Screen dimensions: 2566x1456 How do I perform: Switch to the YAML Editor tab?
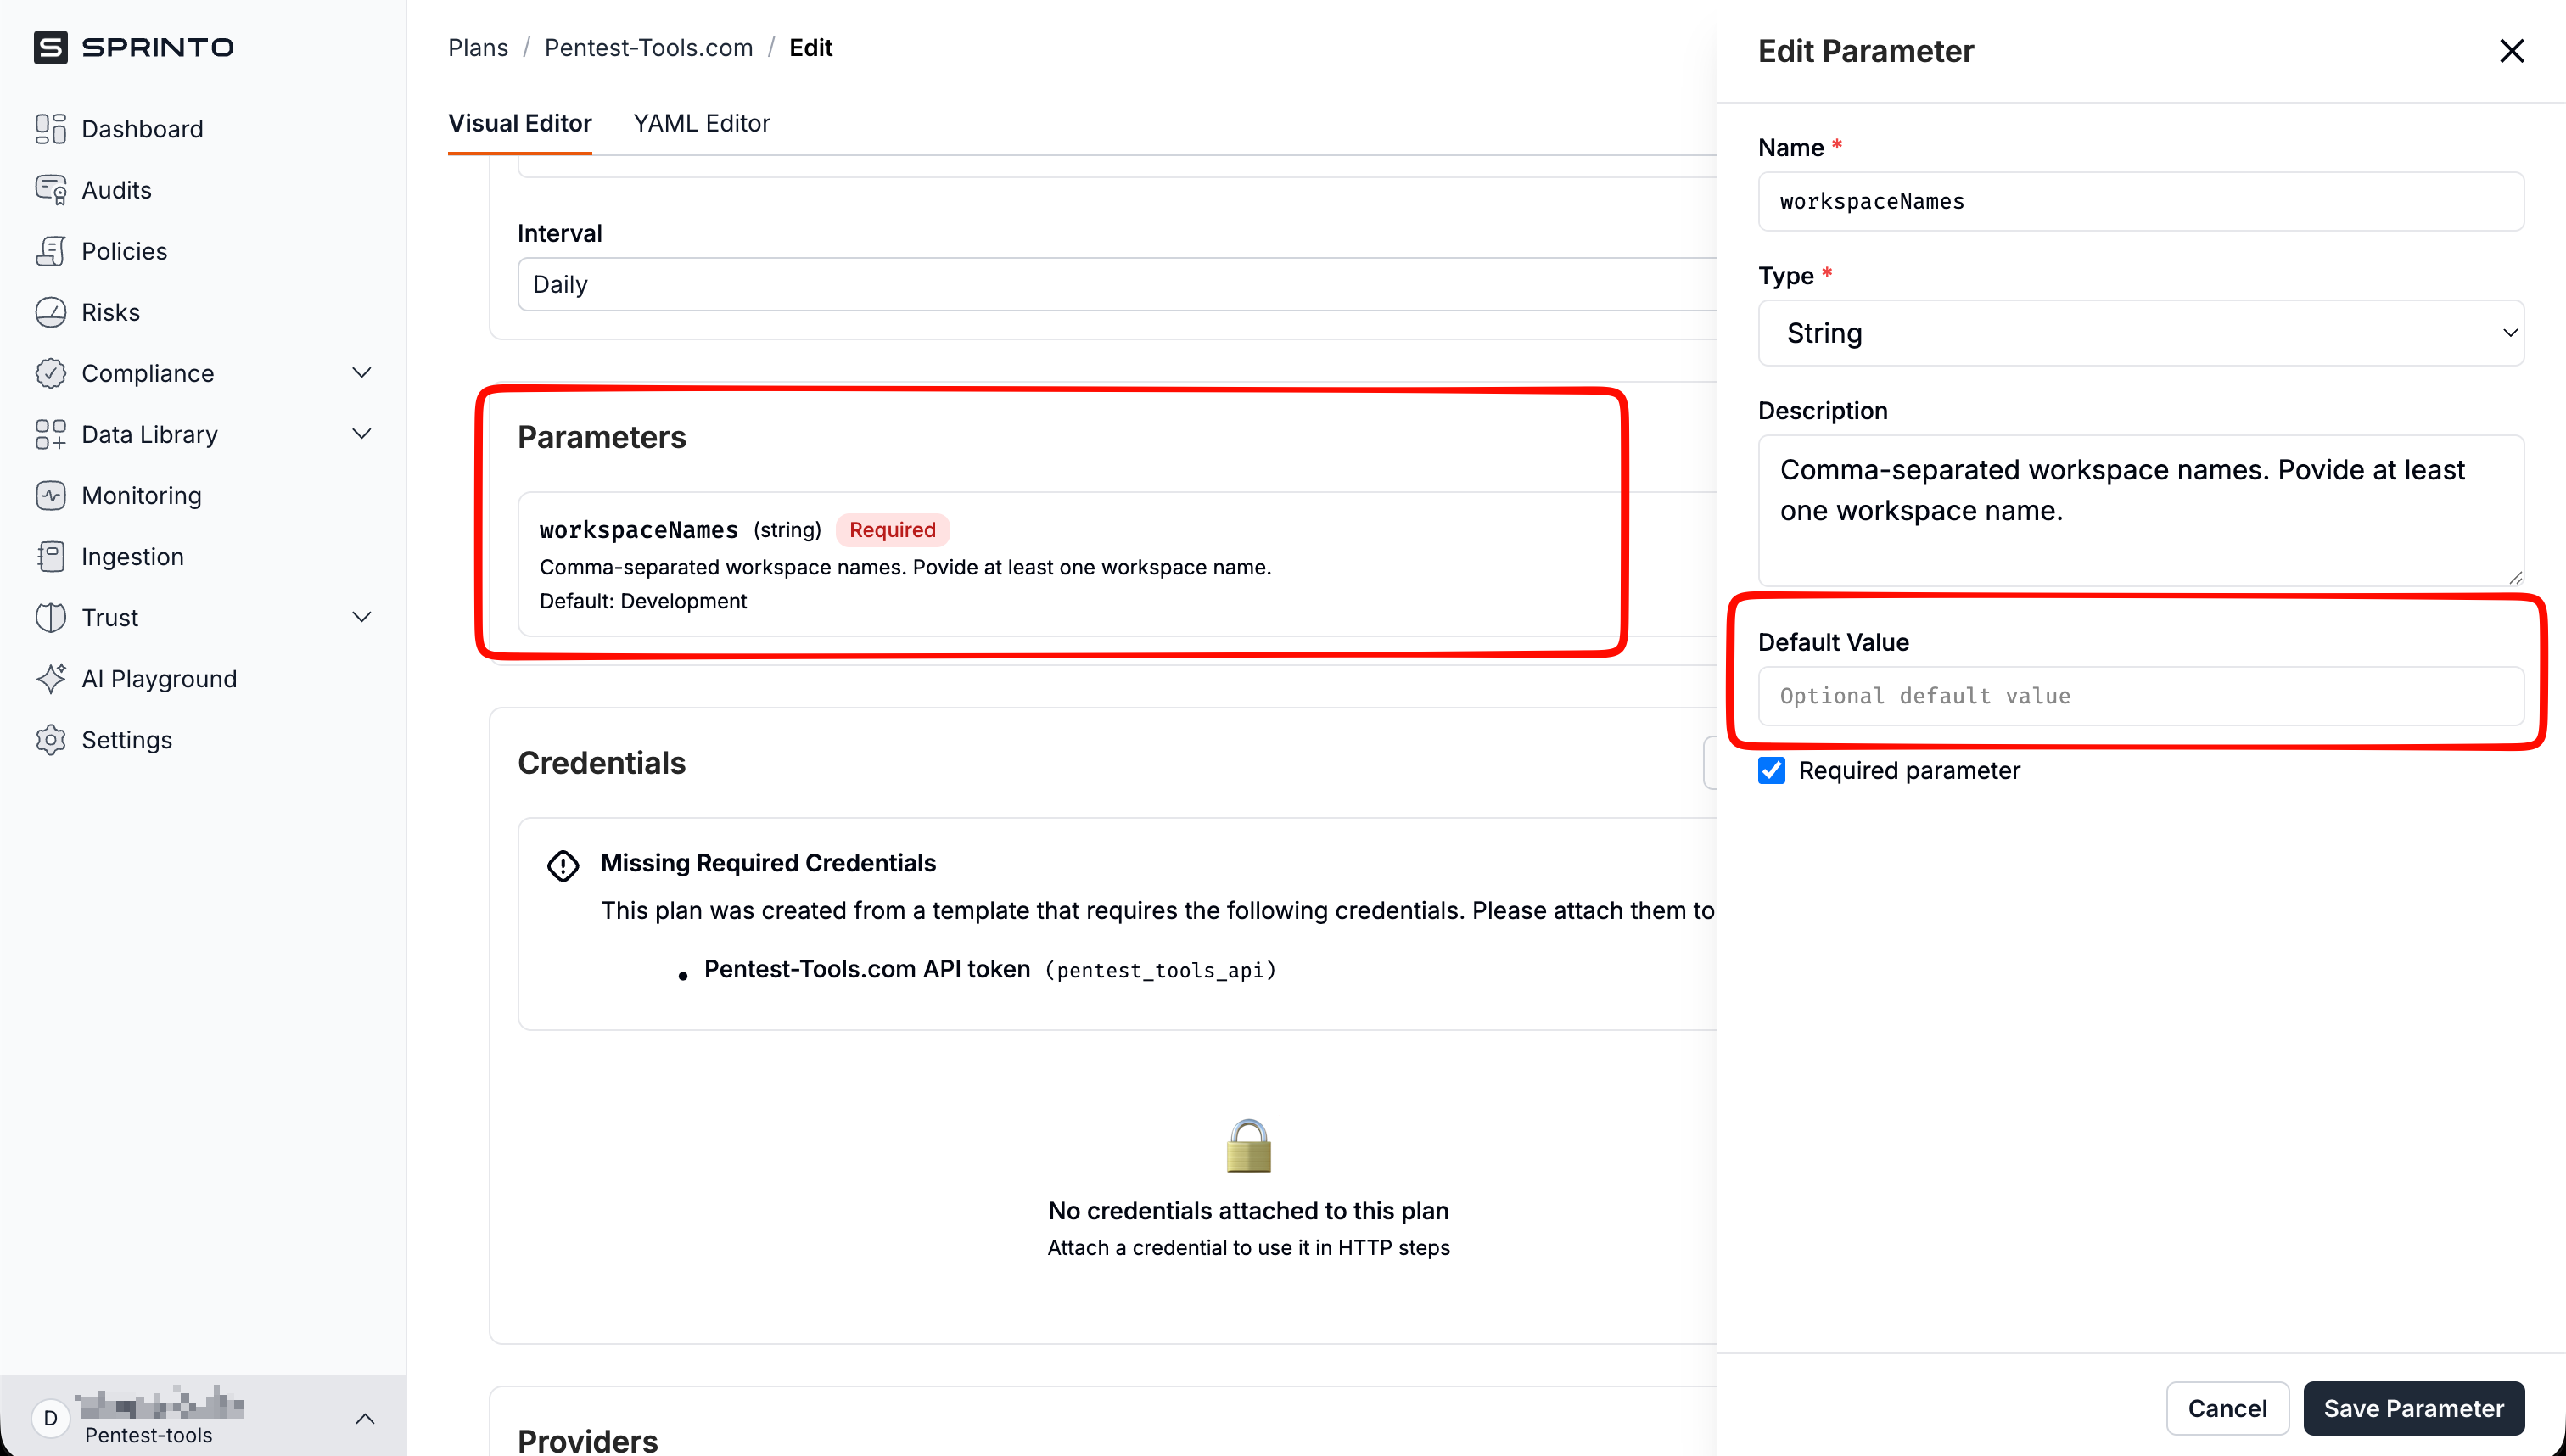(701, 123)
